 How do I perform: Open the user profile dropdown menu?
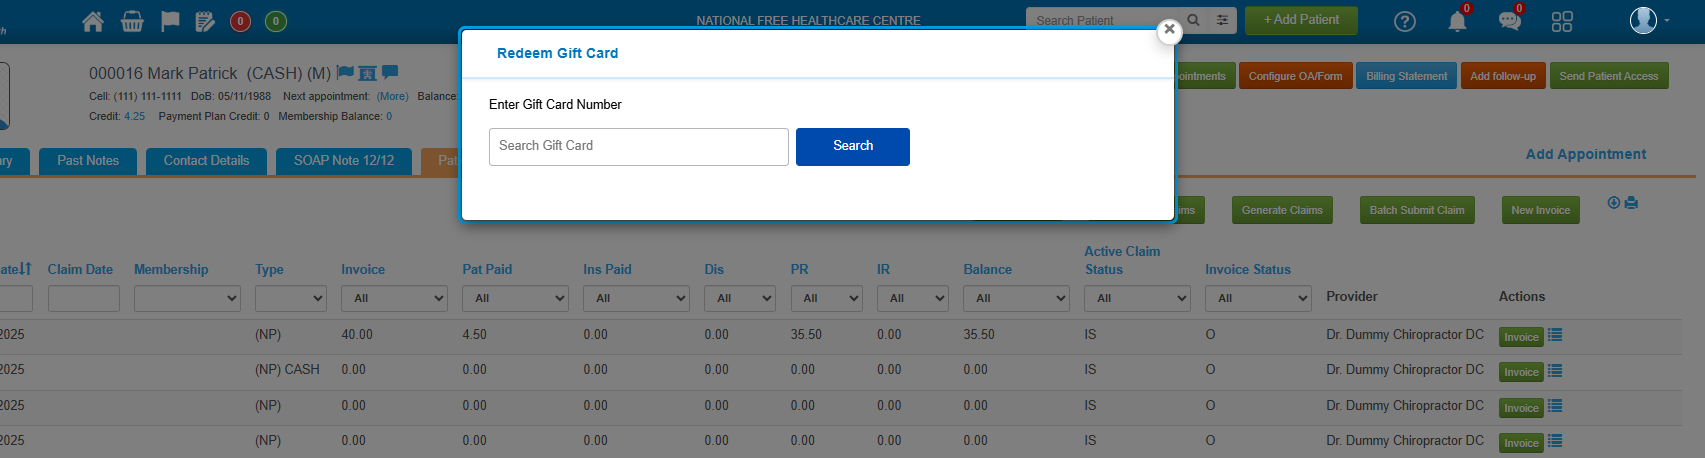point(1649,20)
